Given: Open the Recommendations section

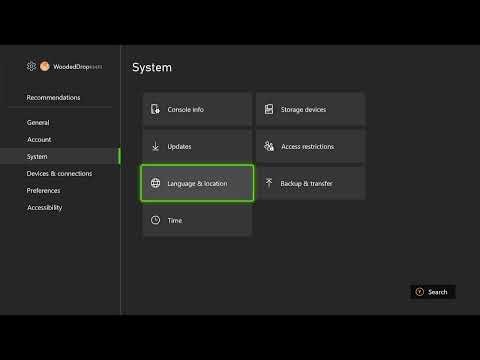Looking at the screenshot, I should coord(53,97).
